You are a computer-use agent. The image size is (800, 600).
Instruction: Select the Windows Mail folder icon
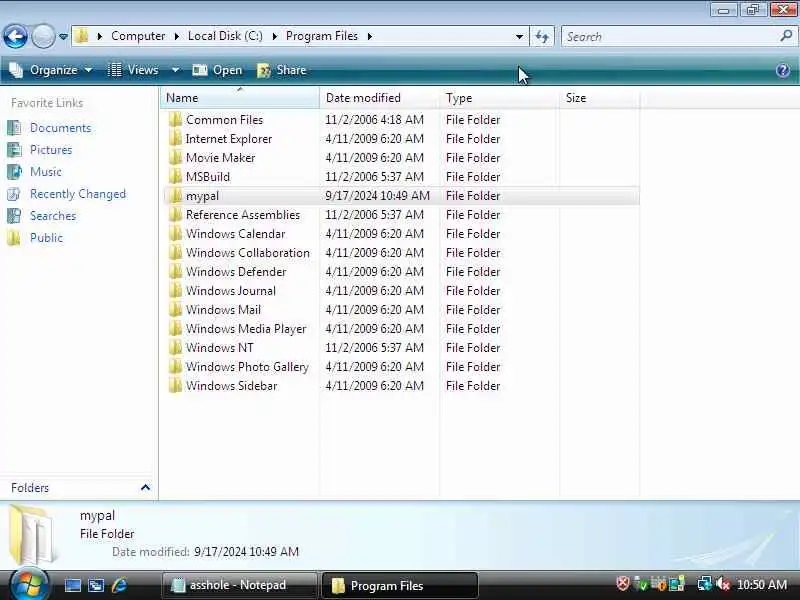click(175, 310)
